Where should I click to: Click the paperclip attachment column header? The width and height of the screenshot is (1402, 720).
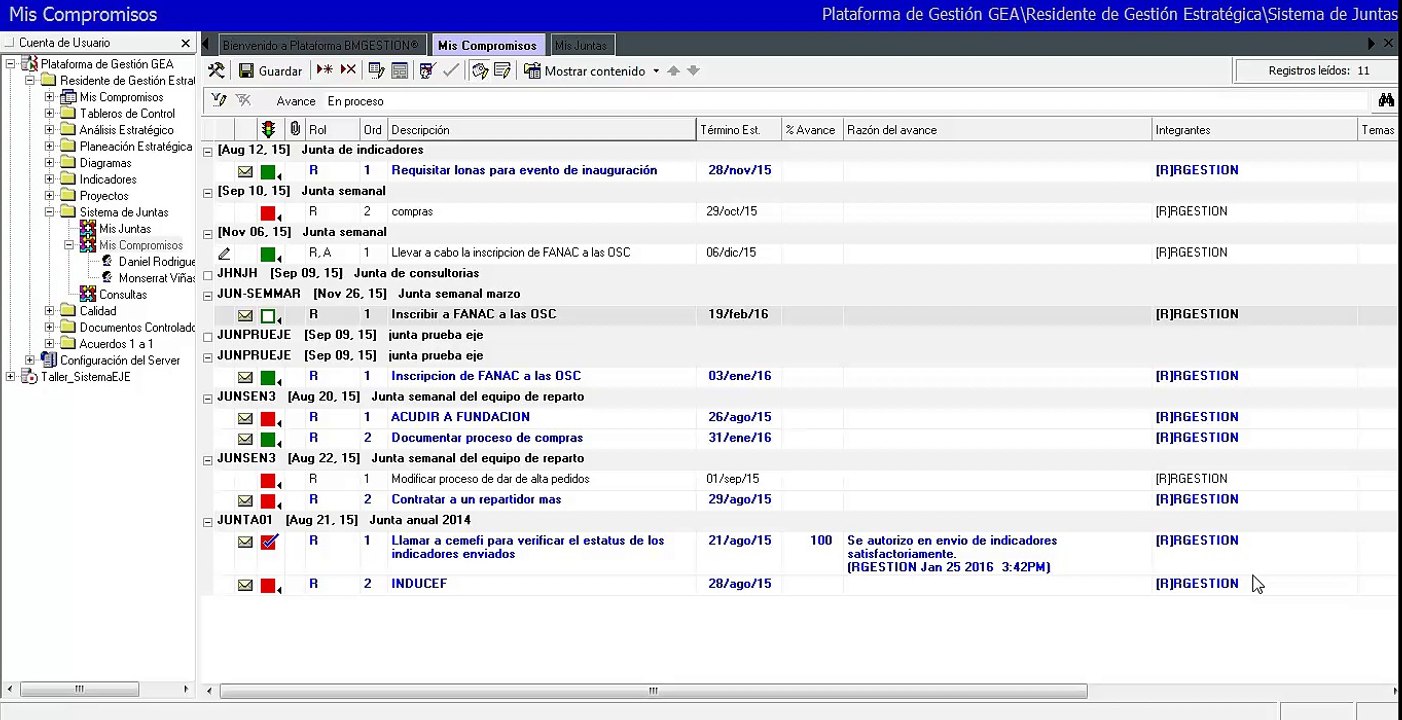(294, 129)
